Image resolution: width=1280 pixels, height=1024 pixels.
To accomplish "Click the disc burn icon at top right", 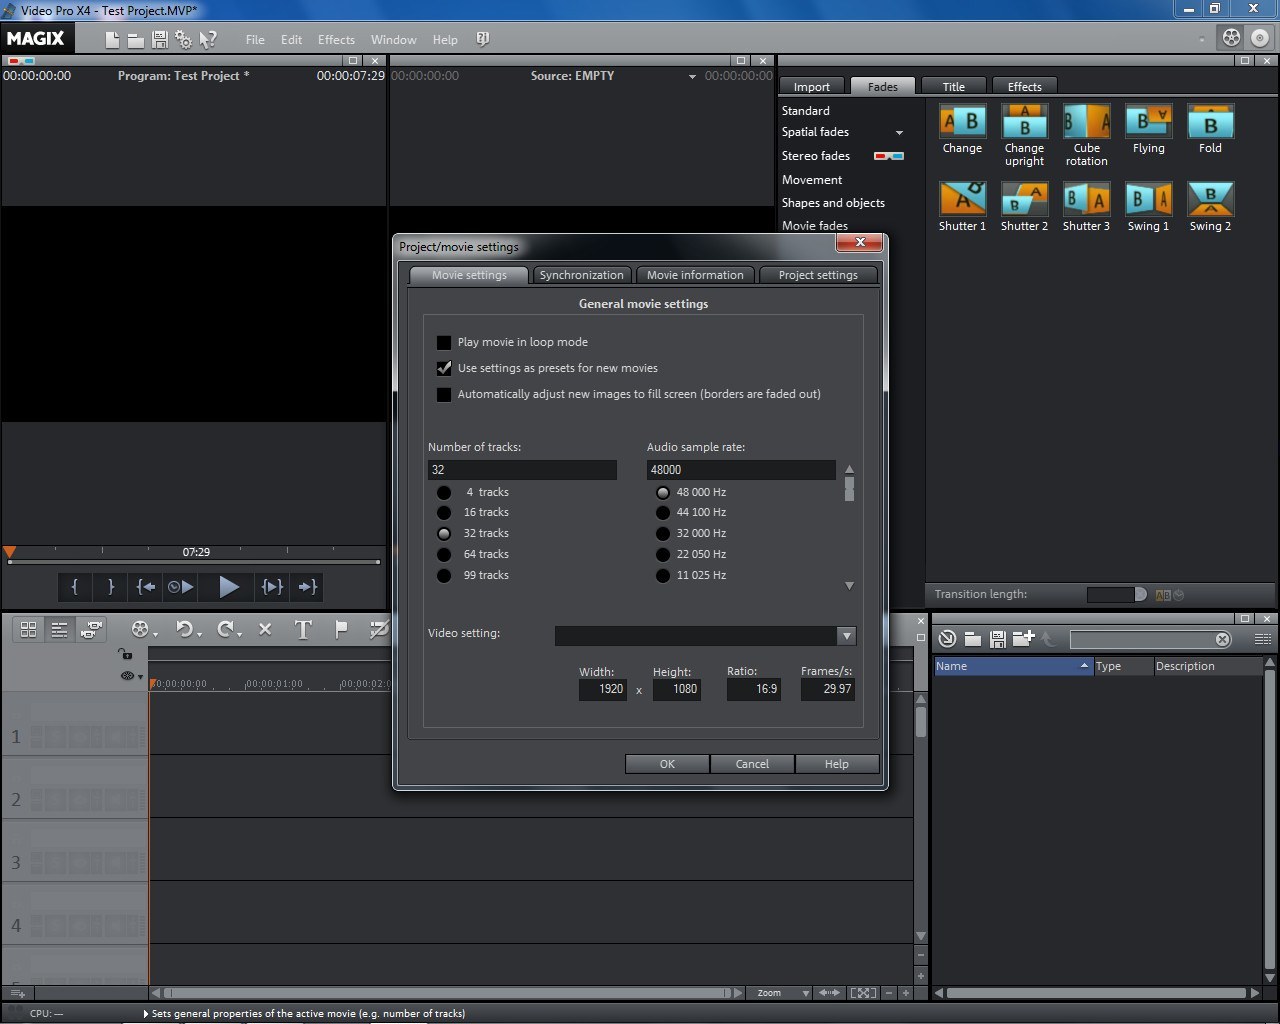I will (1259, 38).
